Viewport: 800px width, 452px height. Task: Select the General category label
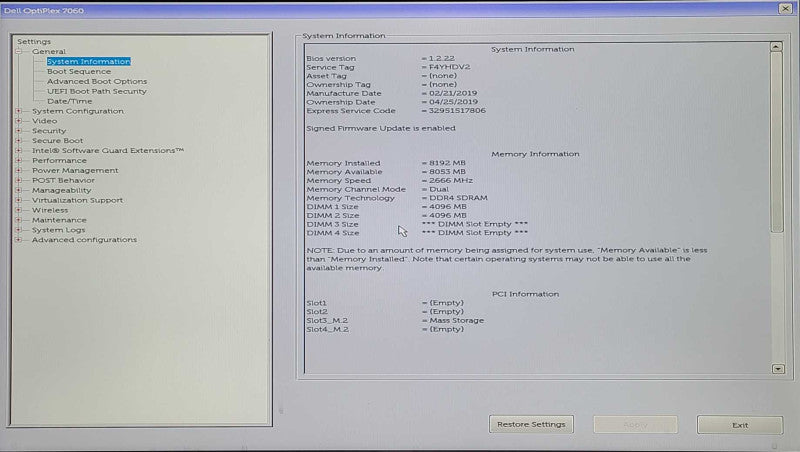(48, 52)
